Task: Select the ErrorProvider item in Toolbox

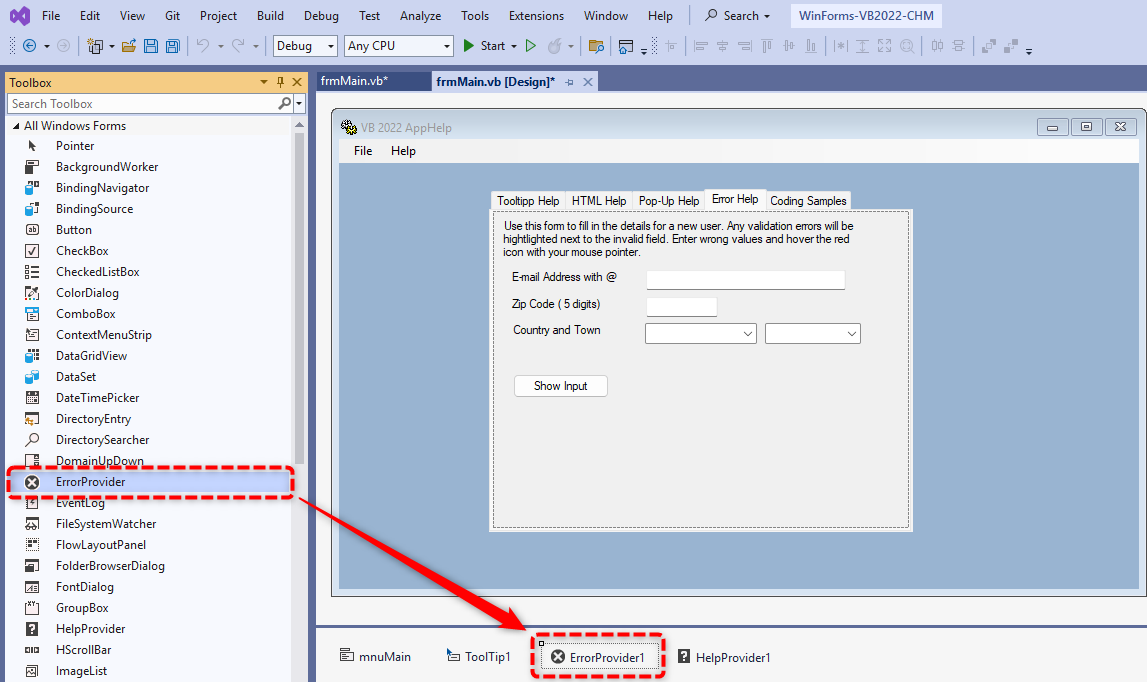Action: tap(90, 482)
